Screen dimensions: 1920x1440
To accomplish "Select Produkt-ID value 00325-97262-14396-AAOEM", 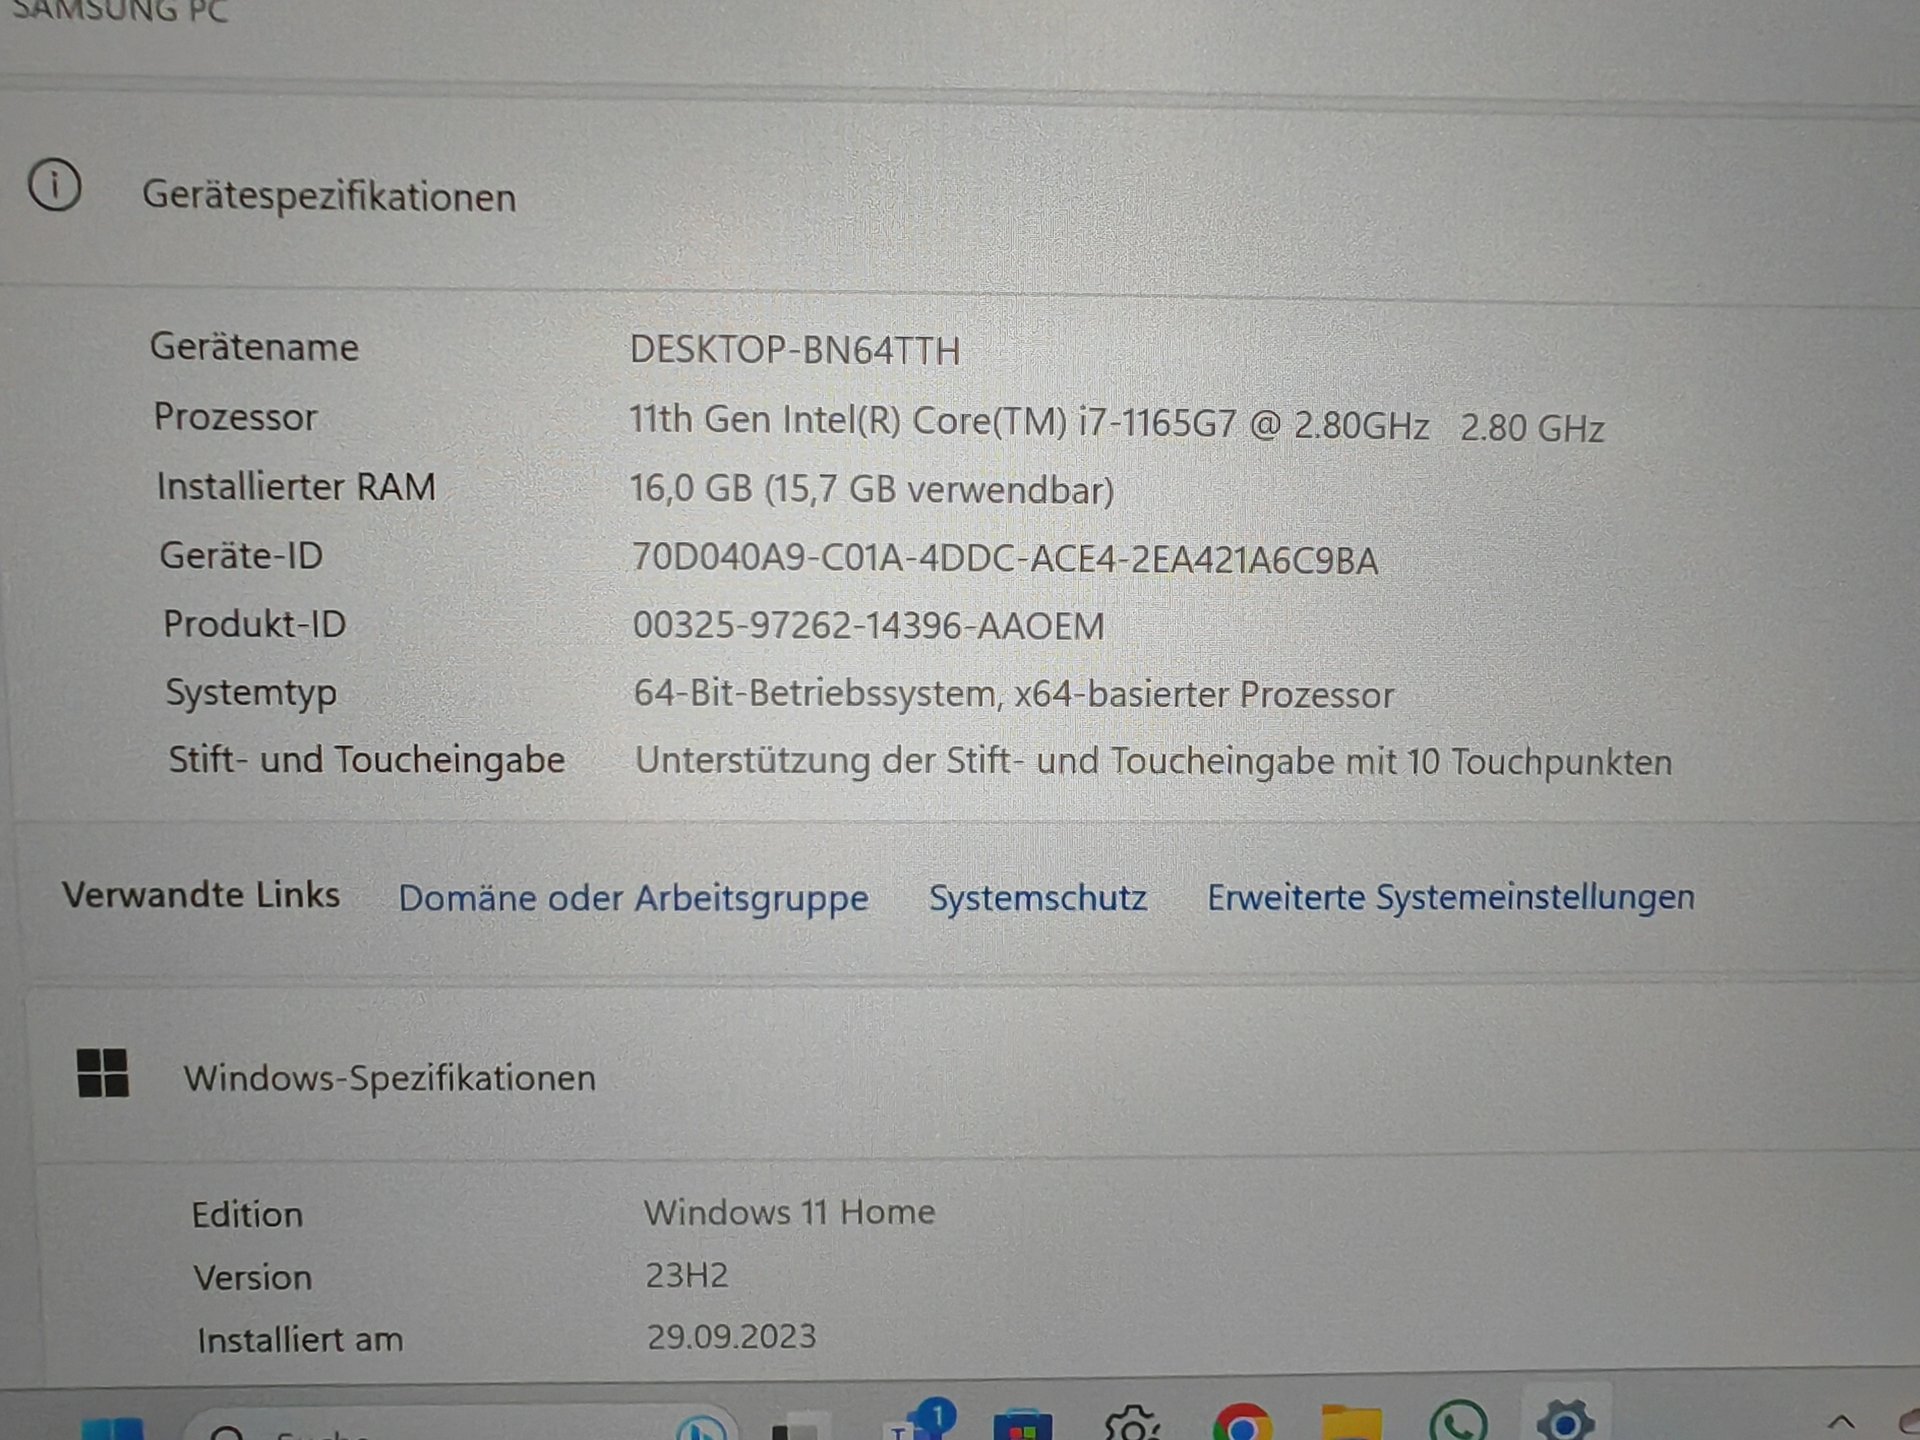I will tap(868, 626).
